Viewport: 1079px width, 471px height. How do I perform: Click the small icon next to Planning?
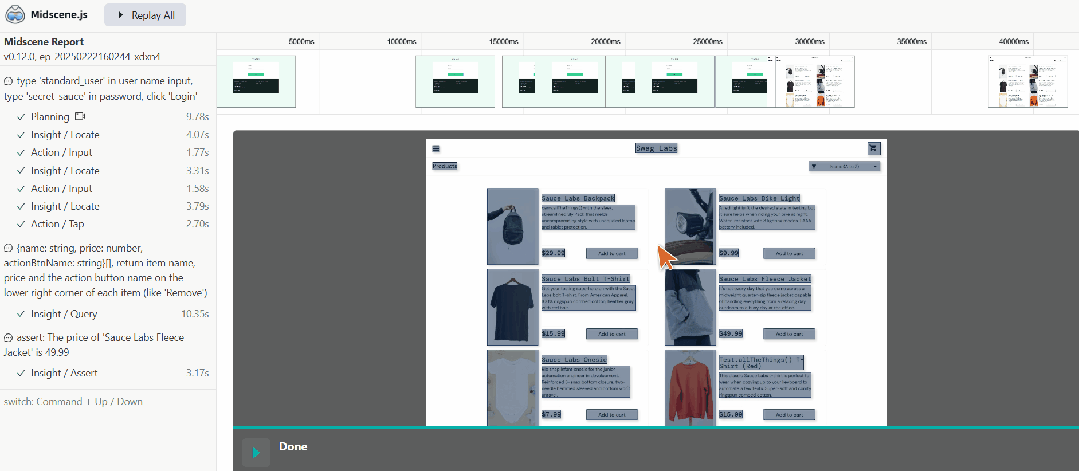(x=79, y=116)
